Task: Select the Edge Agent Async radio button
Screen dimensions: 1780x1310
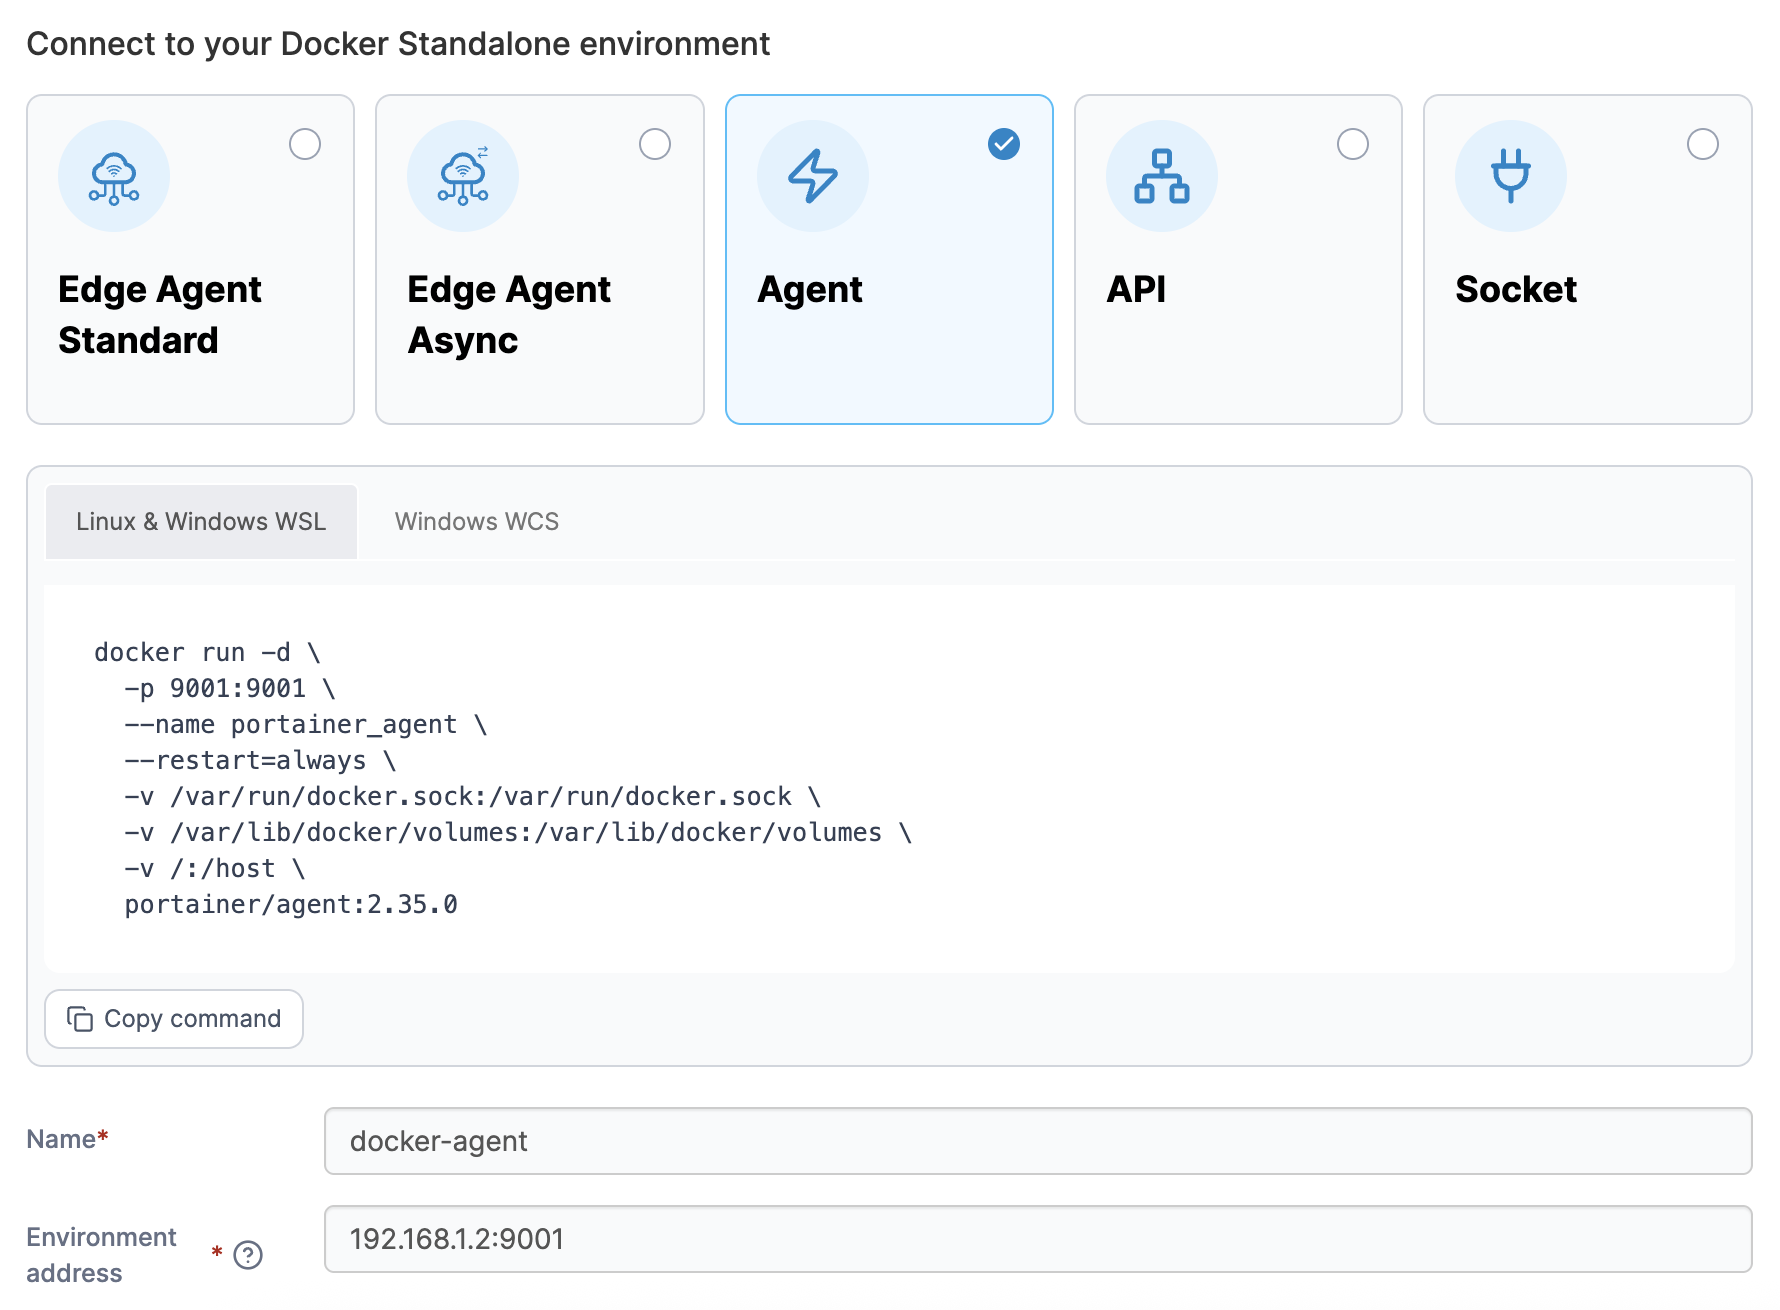Action: tap(655, 144)
